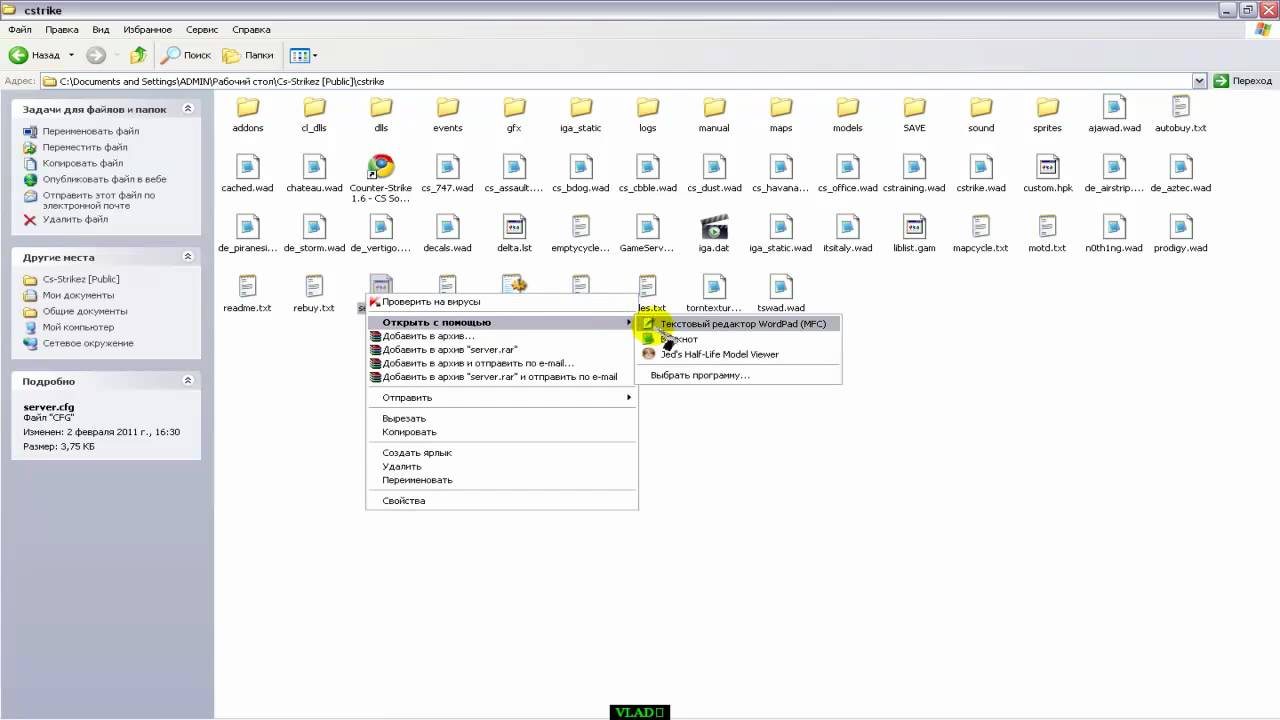1280x720 pixels.
Task: Click Копировать файл task link
Action: pos(83,163)
